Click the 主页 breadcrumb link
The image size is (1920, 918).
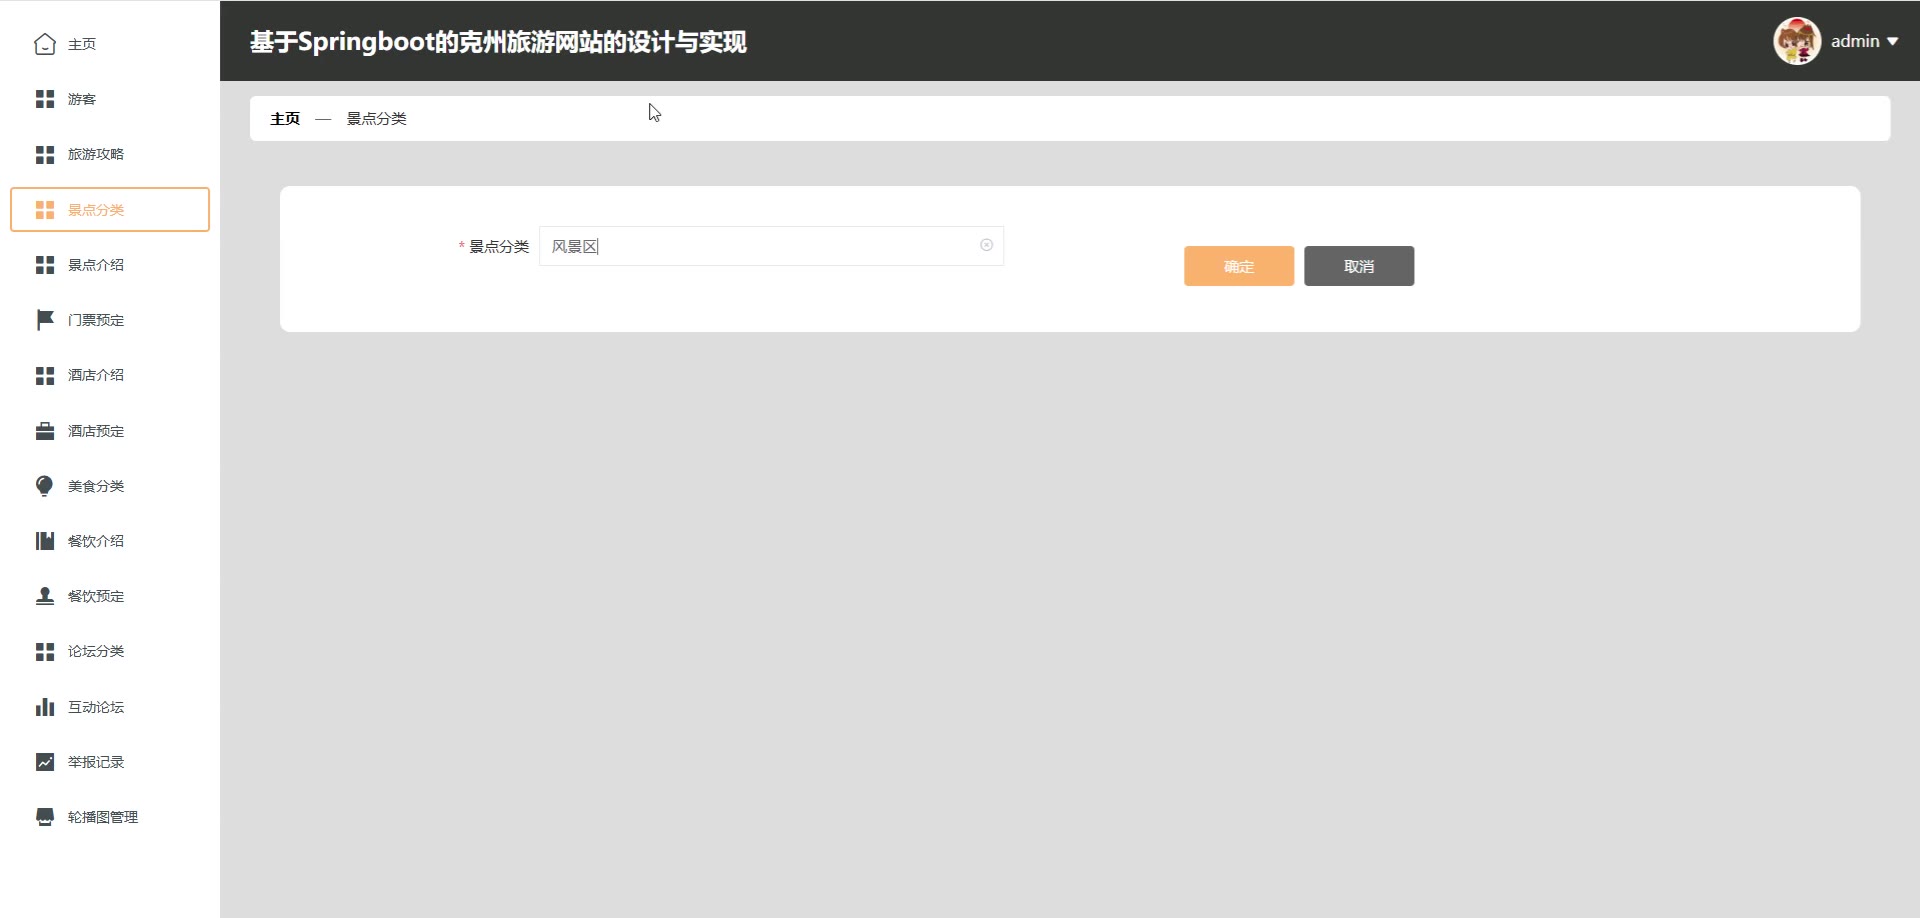(x=285, y=118)
